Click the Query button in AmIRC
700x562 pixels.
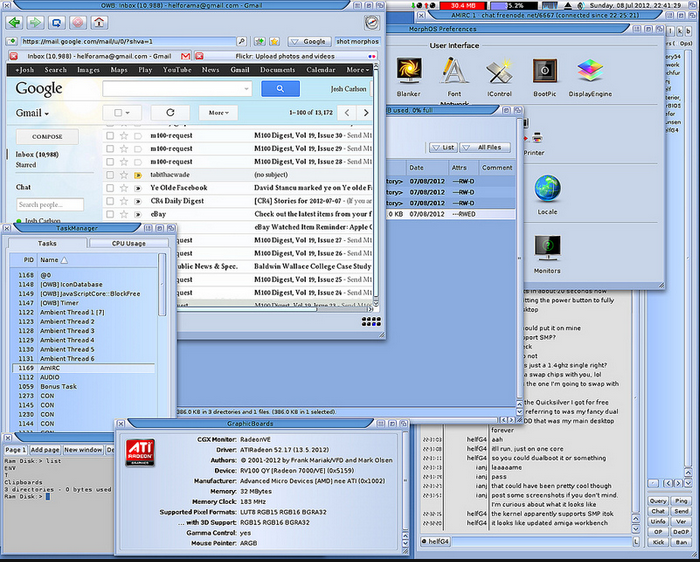pos(658,501)
